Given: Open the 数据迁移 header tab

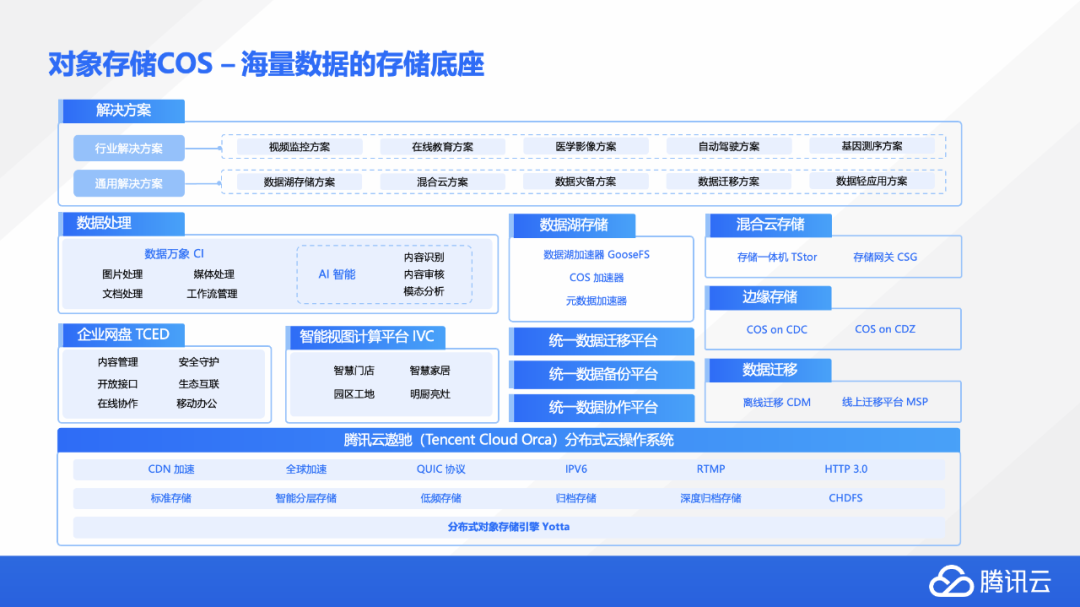Looking at the screenshot, I should 769,370.
